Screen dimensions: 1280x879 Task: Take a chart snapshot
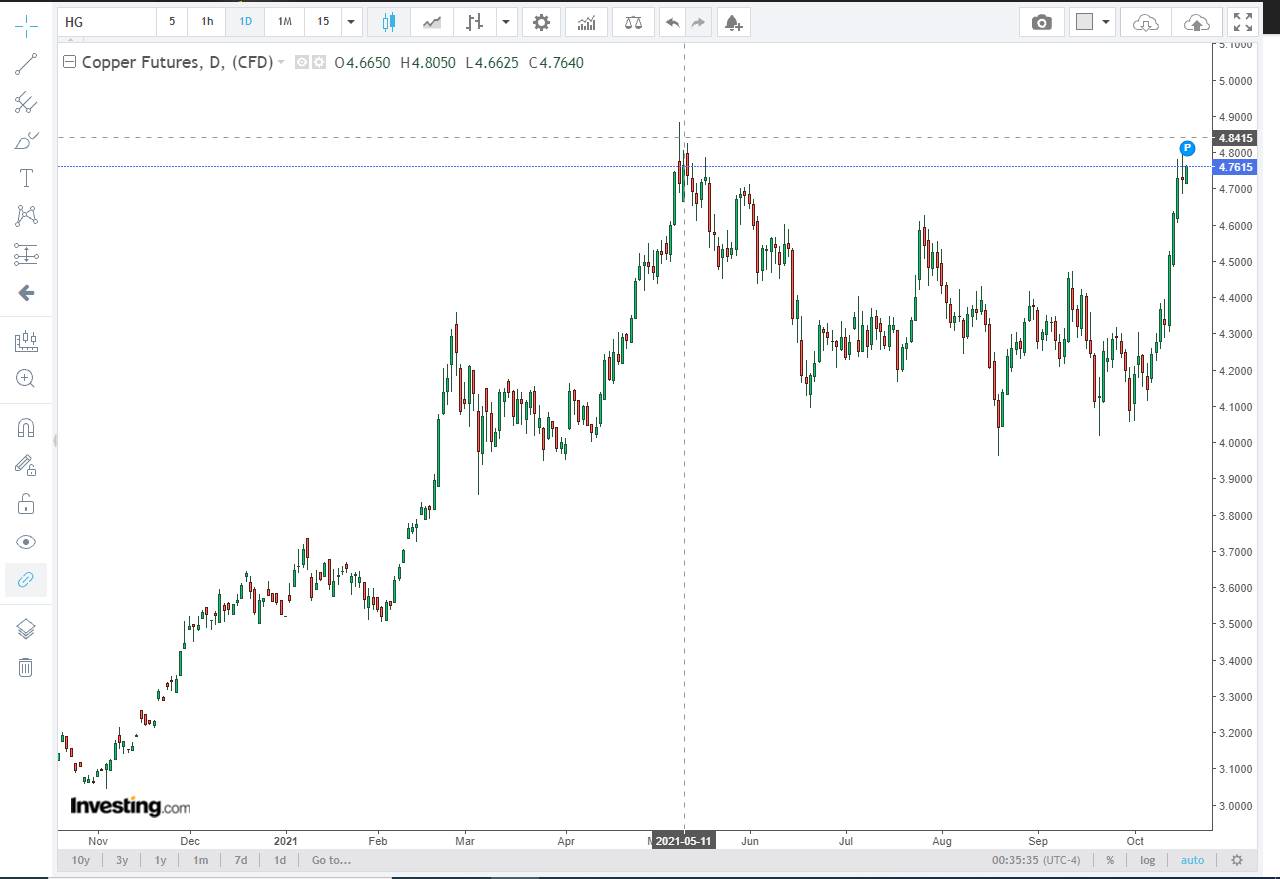click(x=1041, y=21)
